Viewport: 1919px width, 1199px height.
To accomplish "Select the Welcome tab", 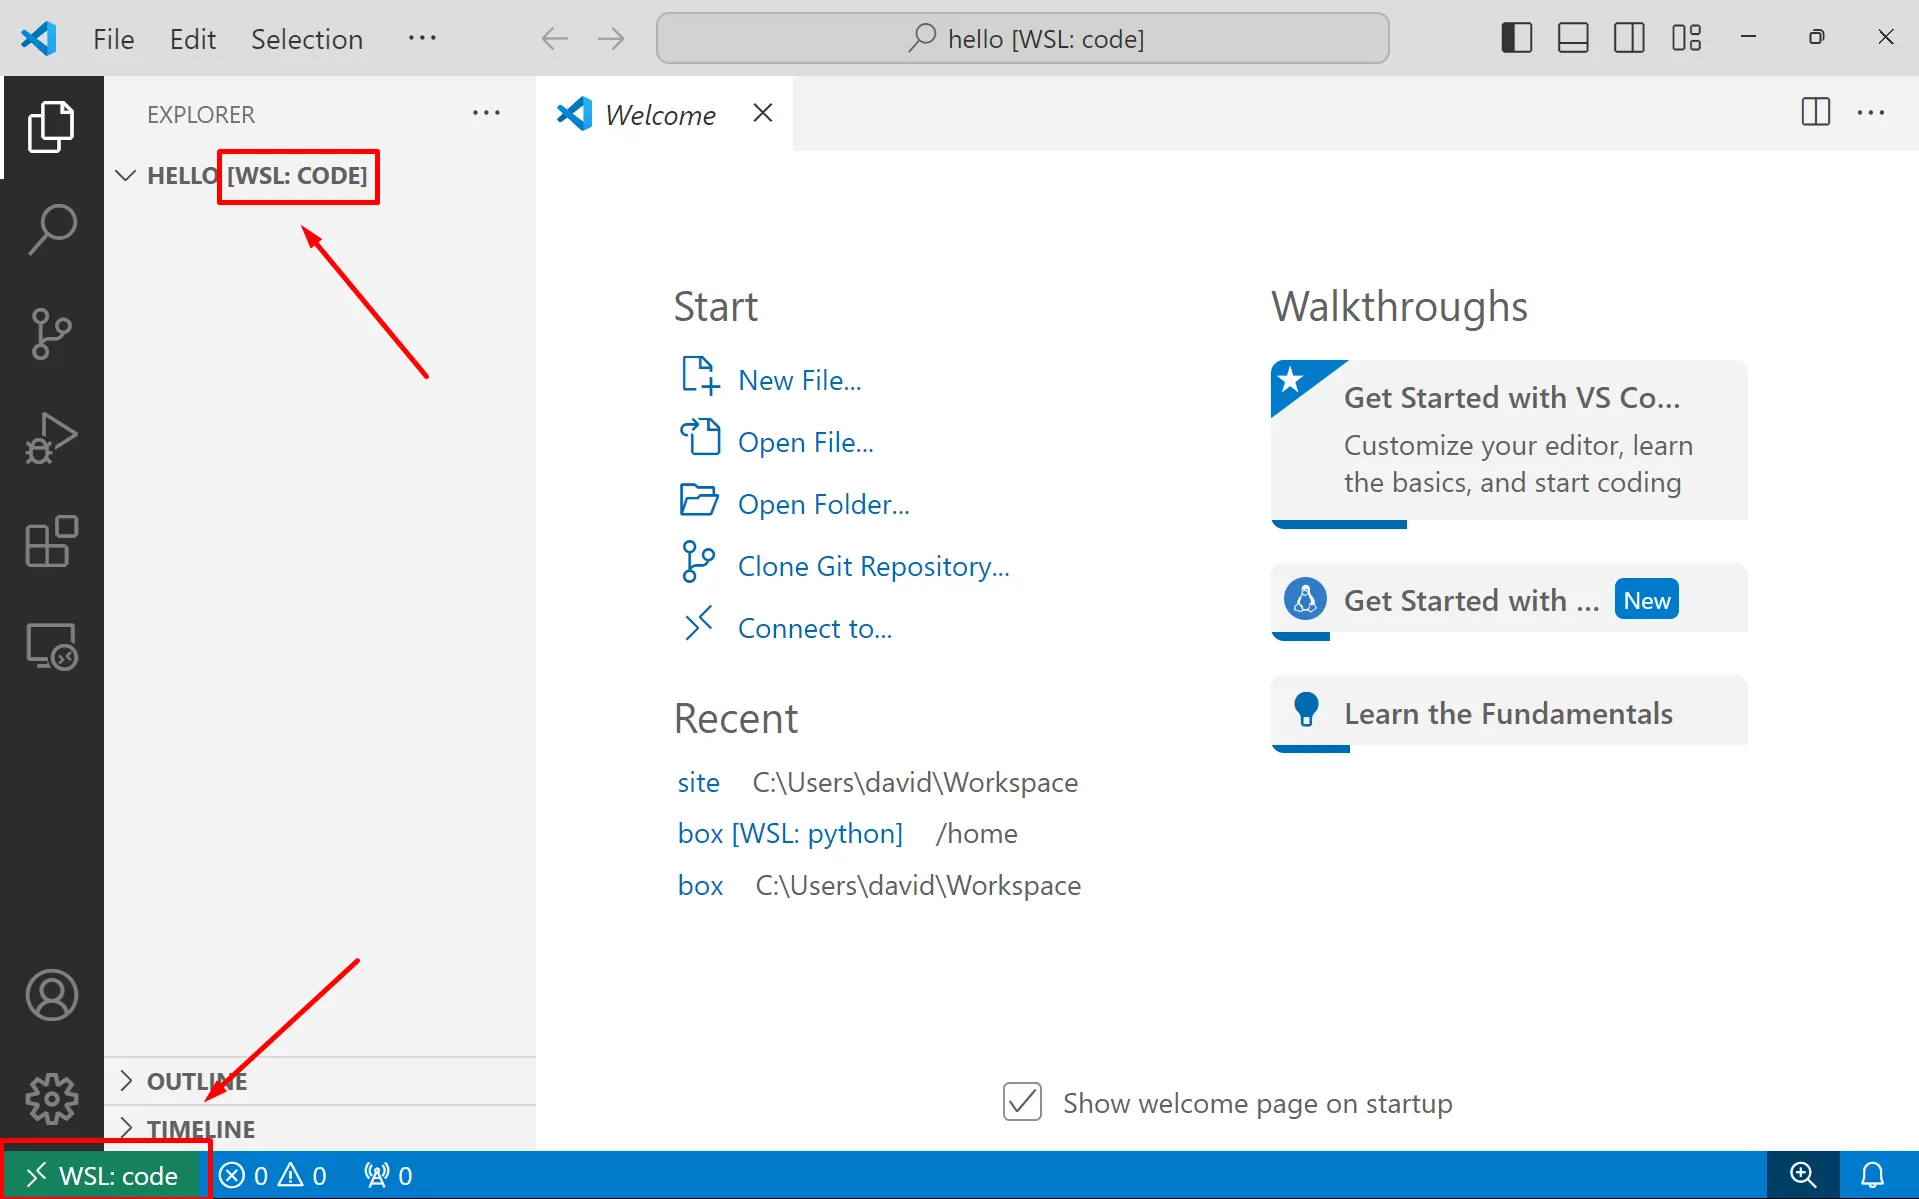I will click(659, 115).
